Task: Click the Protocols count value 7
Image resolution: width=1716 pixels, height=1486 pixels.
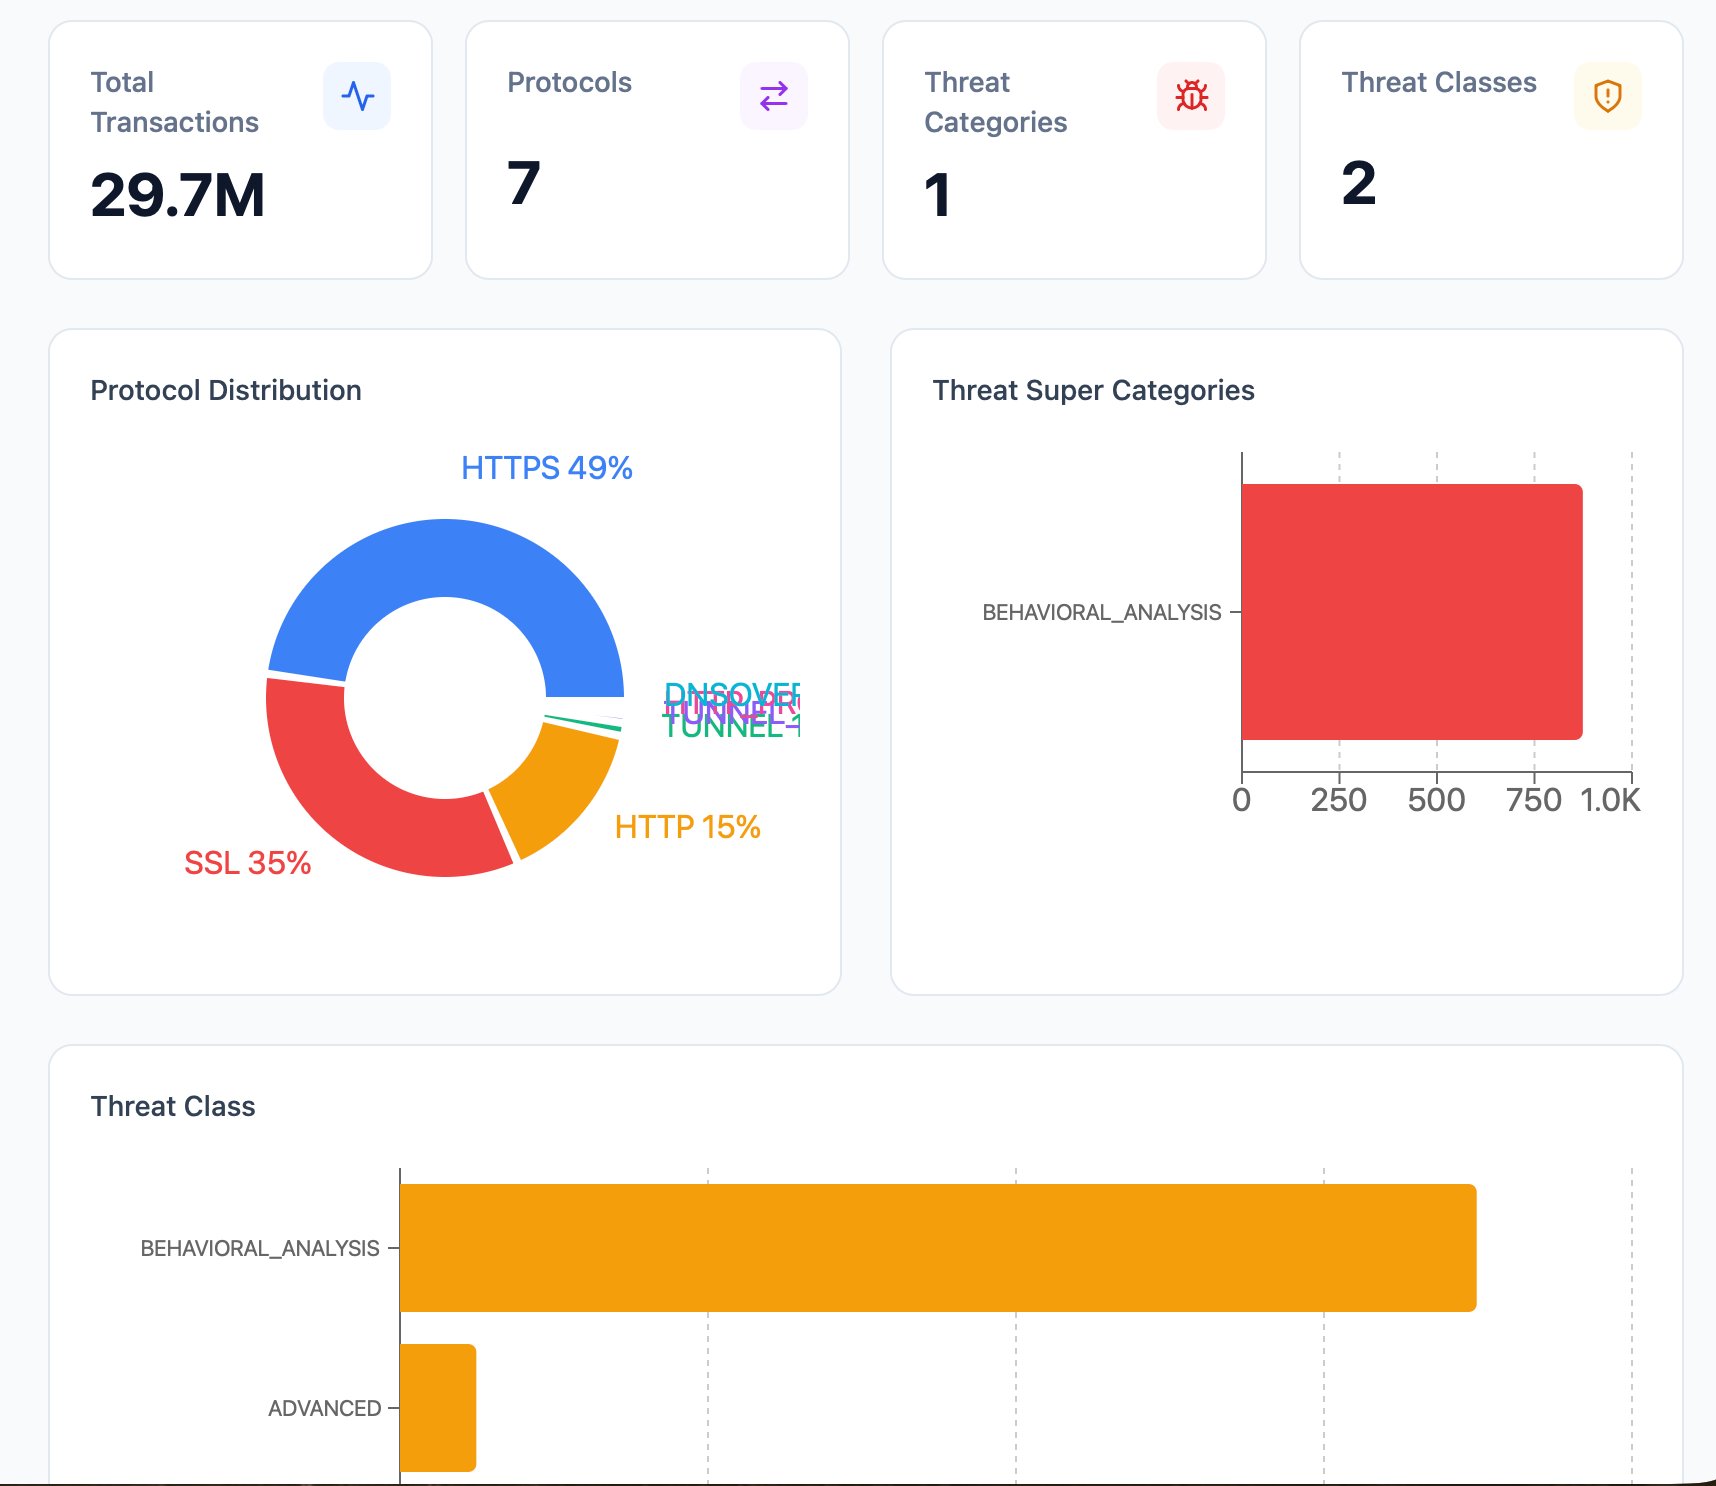Action: tap(524, 184)
